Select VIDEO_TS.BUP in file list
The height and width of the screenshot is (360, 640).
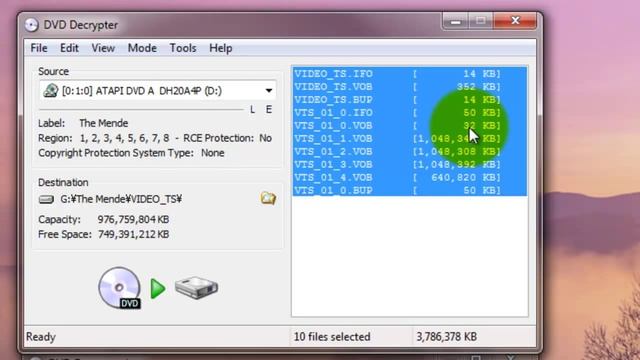409,100
